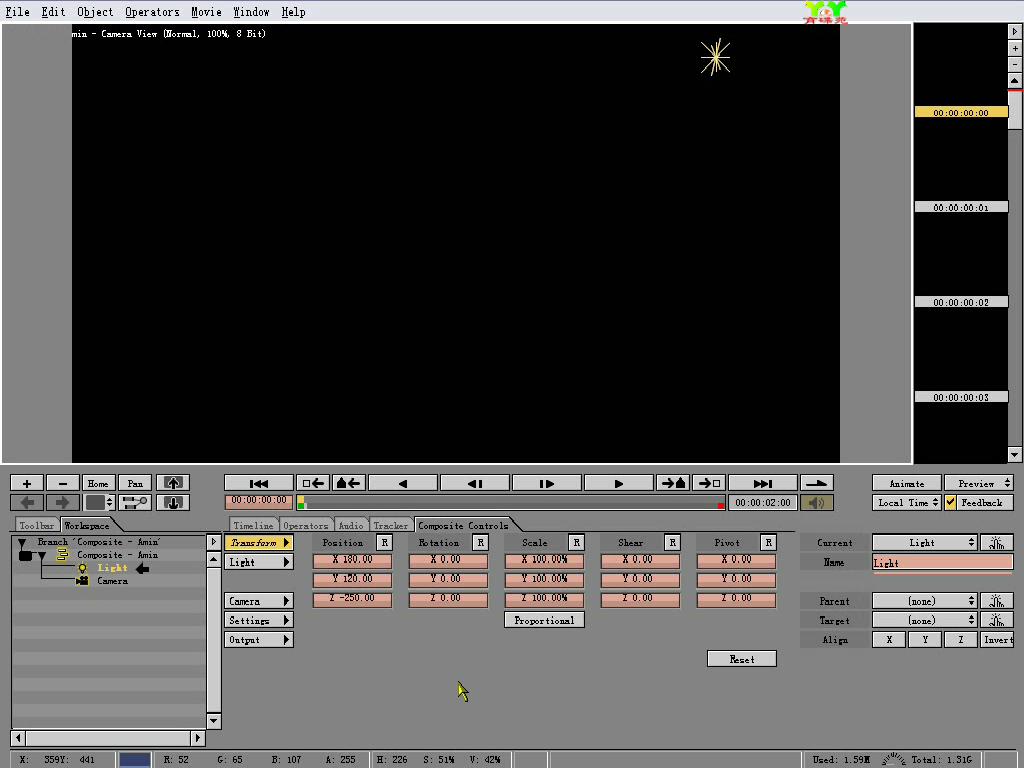Open the schematic view icon
The width and height of the screenshot is (1024, 768).
(135, 502)
